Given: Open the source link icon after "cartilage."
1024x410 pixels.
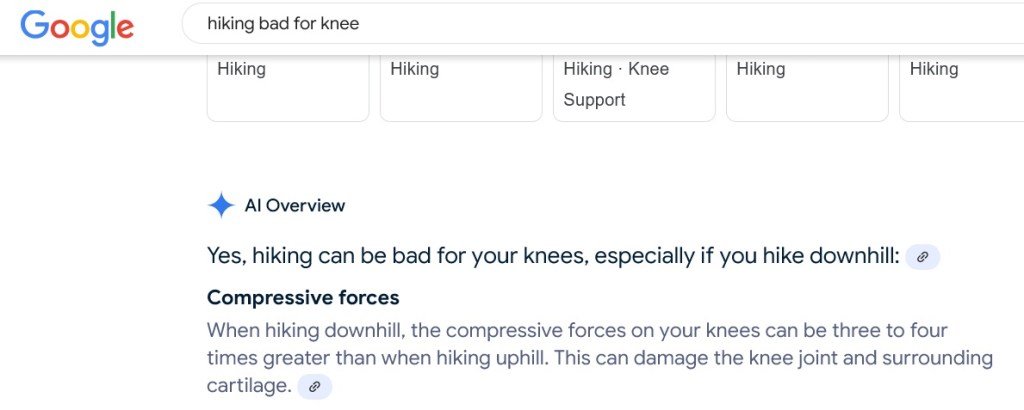Looking at the screenshot, I should (x=314, y=386).
